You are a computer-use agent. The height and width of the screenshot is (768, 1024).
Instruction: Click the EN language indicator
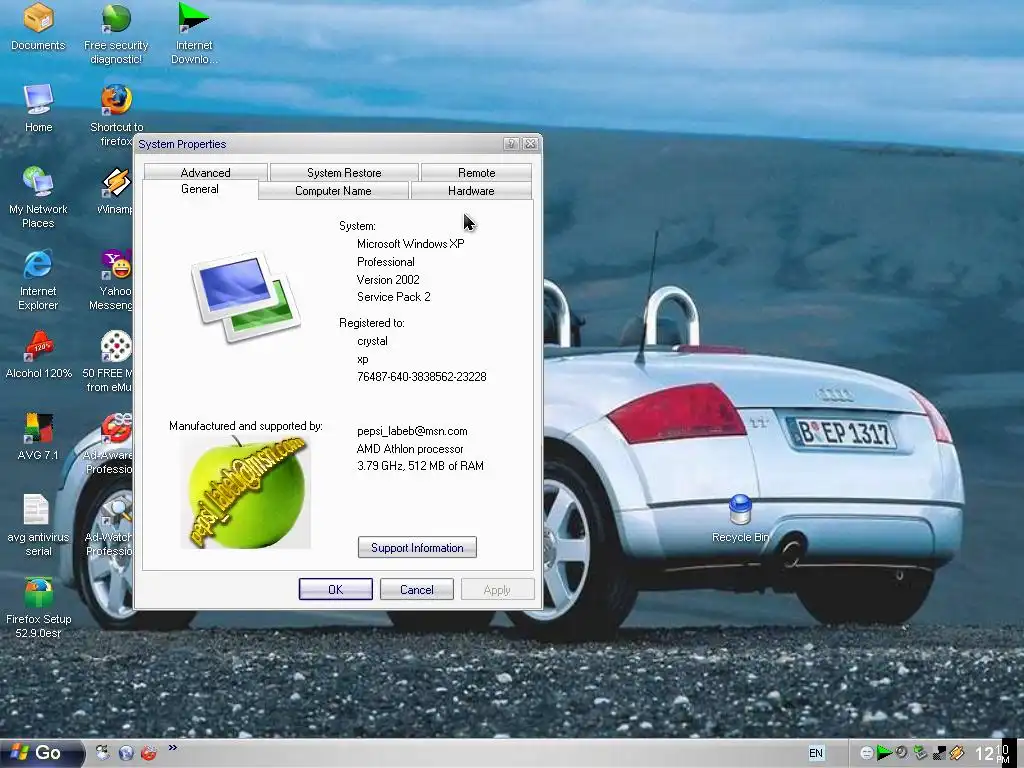[x=816, y=753]
